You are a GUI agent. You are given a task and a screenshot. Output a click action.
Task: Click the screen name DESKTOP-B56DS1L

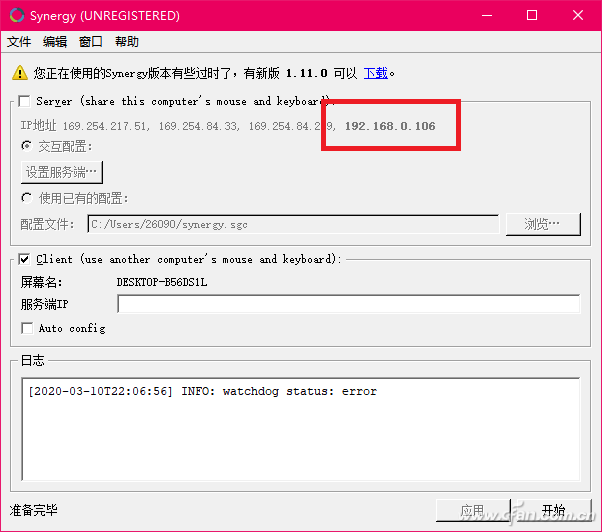click(x=162, y=282)
